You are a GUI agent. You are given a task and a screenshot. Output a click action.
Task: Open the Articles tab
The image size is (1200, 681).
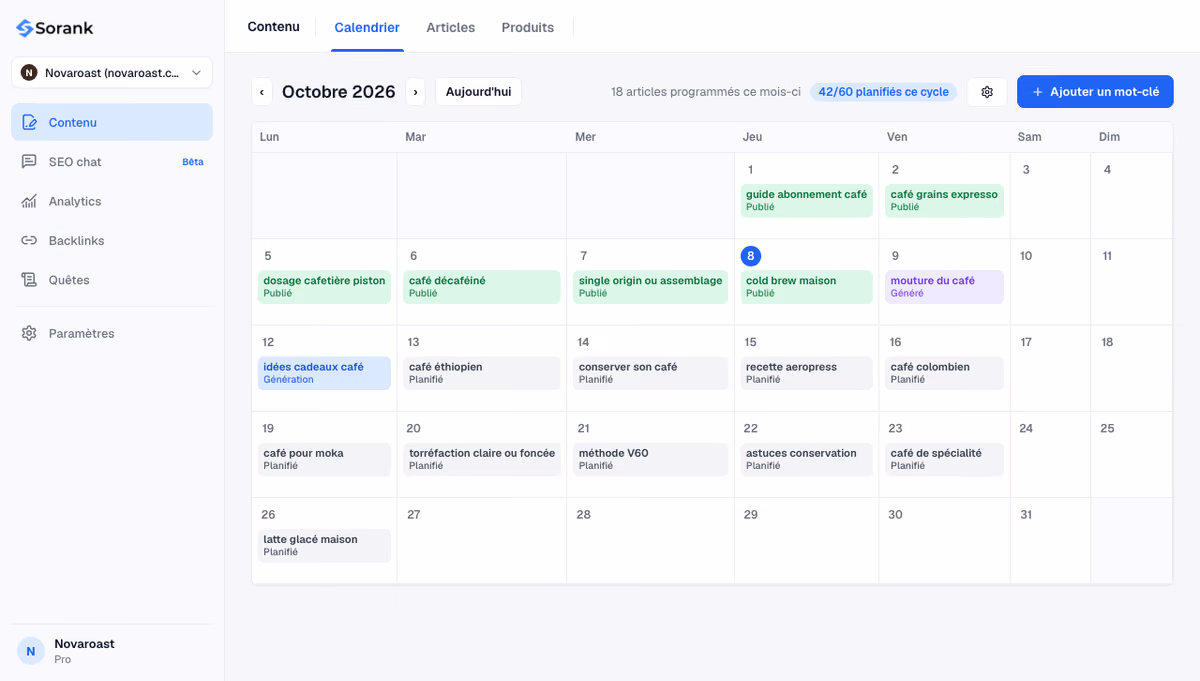point(451,27)
